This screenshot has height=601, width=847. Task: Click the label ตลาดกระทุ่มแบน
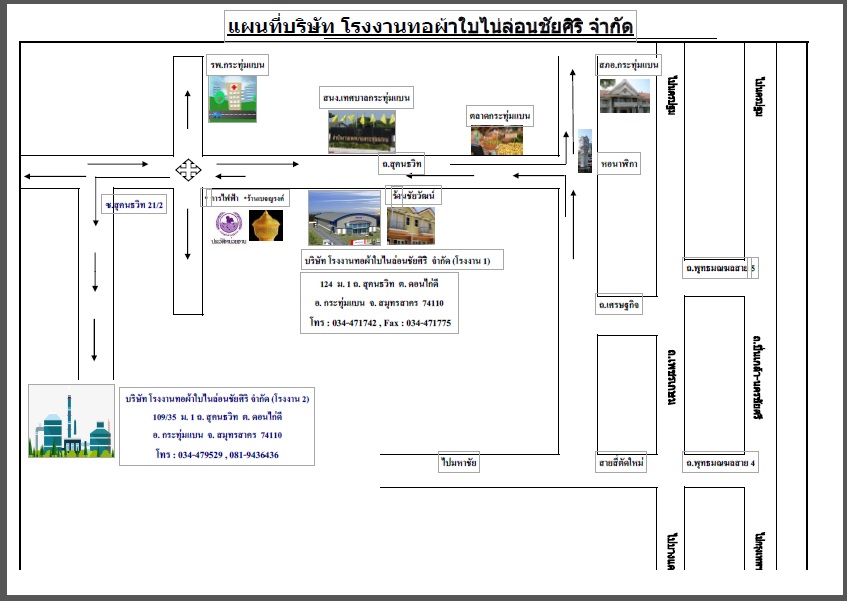[500, 116]
